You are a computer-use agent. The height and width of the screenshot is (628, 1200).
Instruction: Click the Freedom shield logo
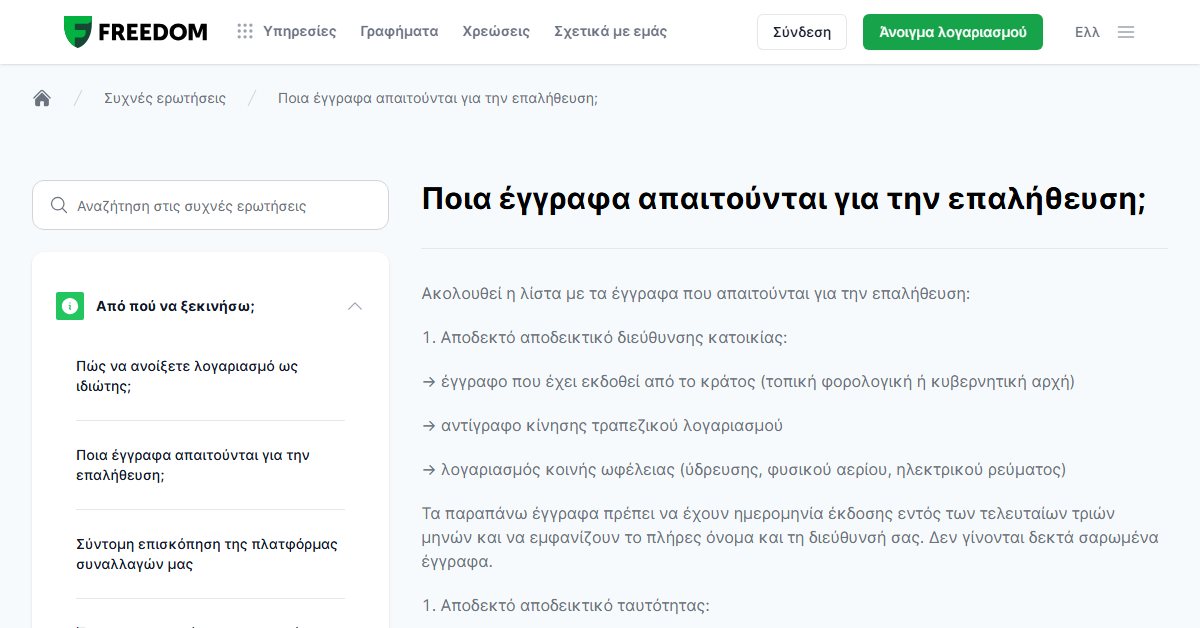click(78, 32)
